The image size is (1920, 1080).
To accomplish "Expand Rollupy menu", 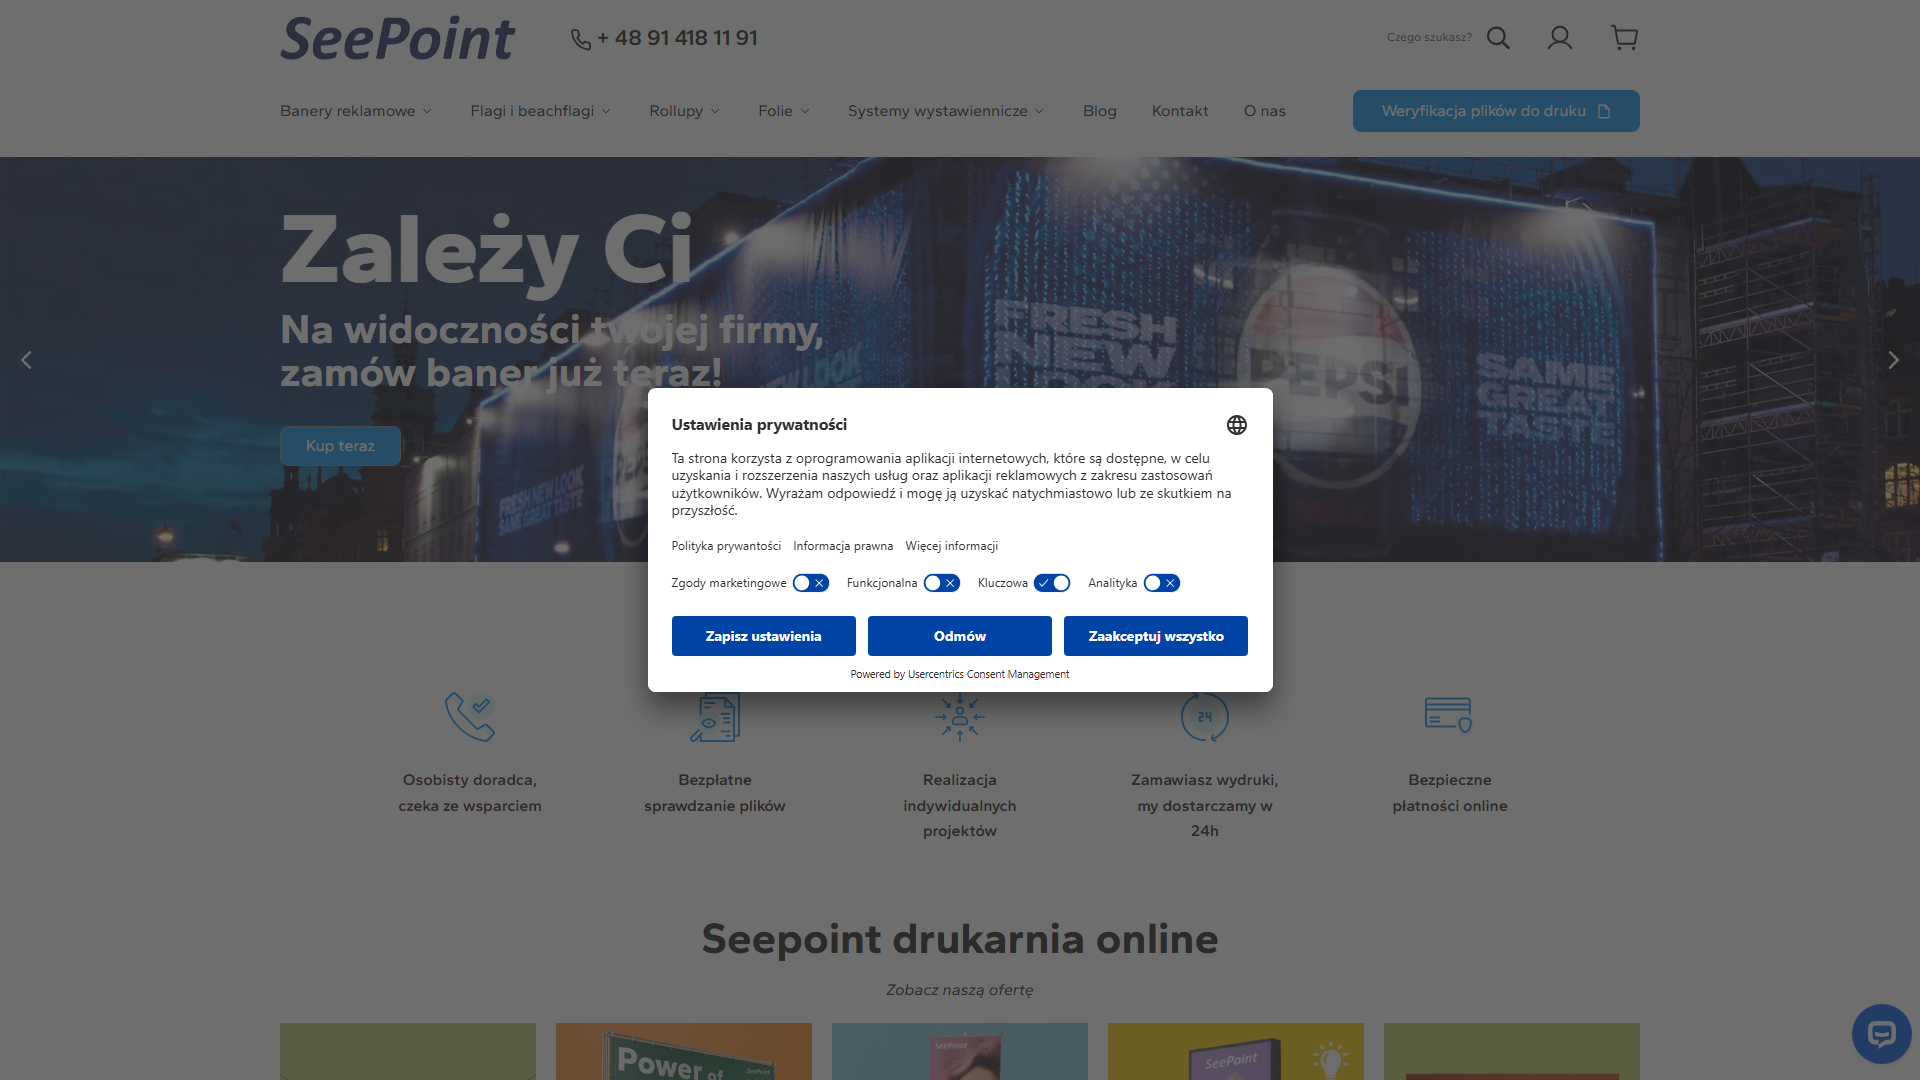I will point(685,111).
